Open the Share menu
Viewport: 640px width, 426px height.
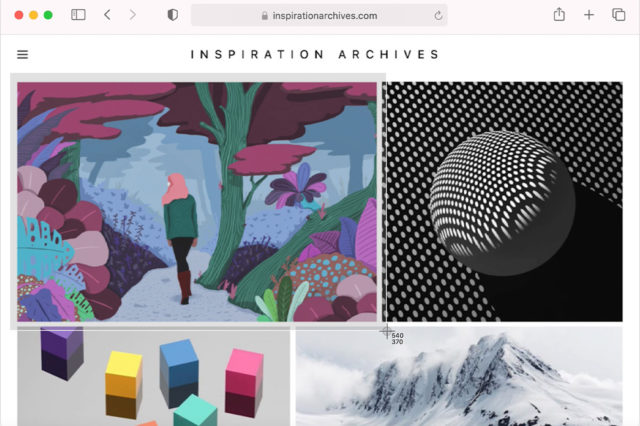tap(559, 15)
